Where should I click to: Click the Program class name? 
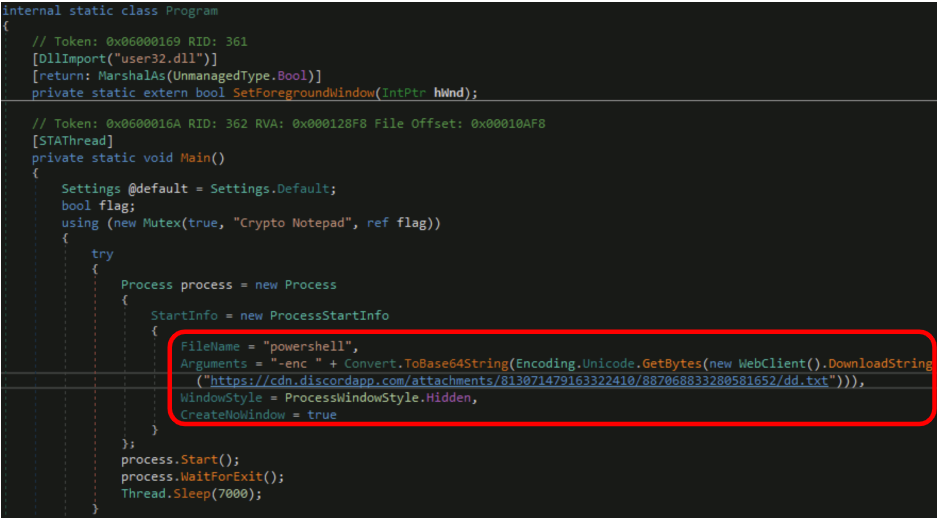point(192,11)
